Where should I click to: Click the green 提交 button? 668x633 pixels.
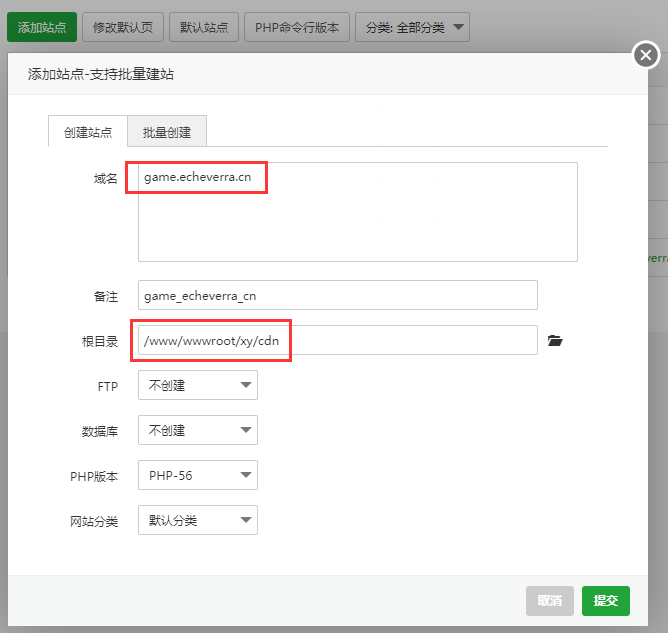point(606,601)
